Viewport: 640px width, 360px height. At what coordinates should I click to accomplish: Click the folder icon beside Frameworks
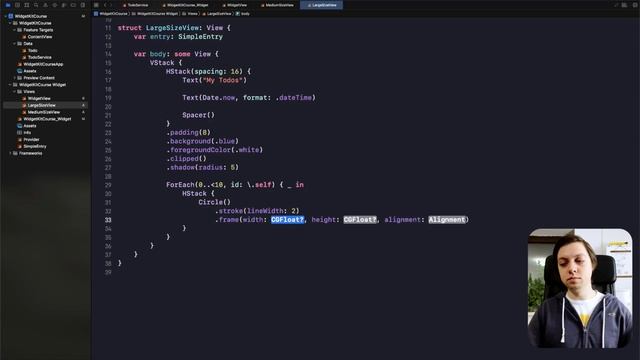pos(15,153)
